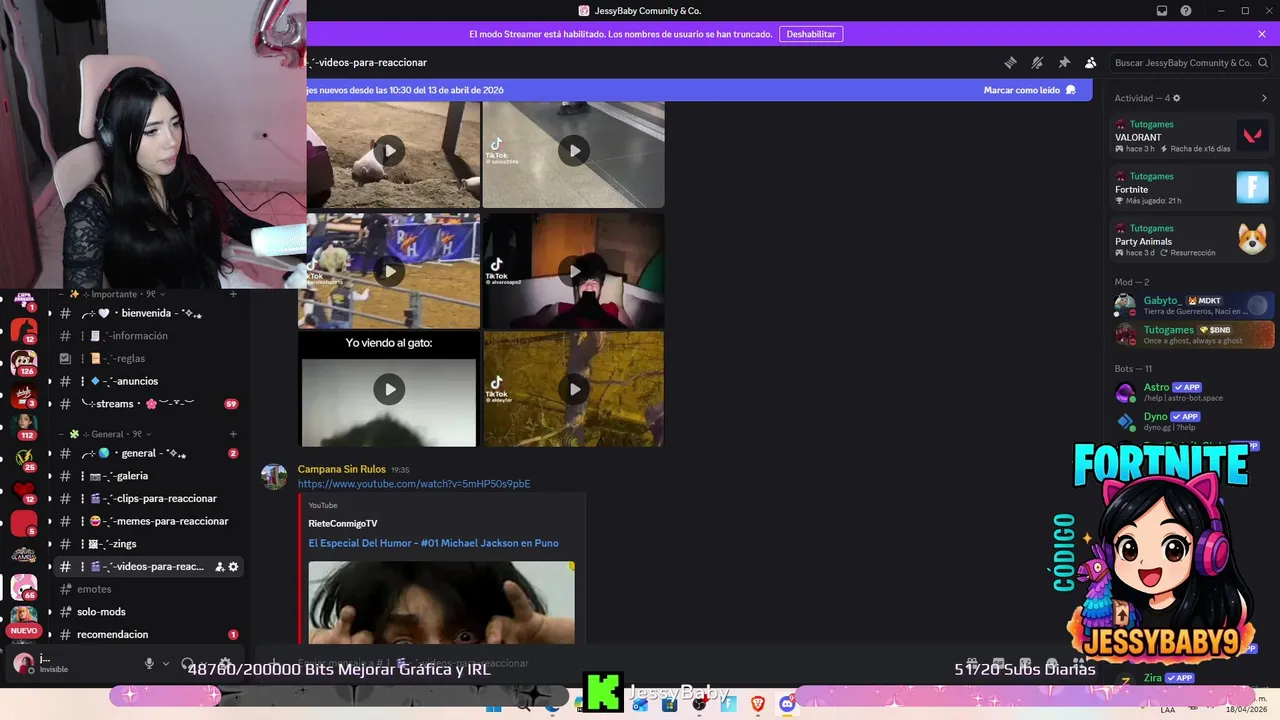
Task: Open notification settings bell icon
Action: [1037, 62]
